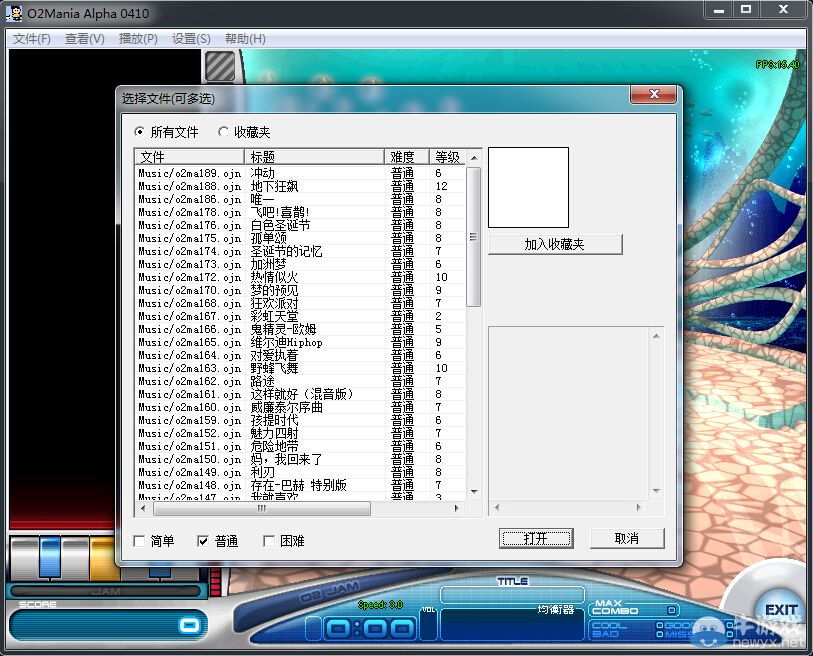This screenshot has width=813, height=656.
Task: Select song row 妈,我回来了
Action: (301, 459)
